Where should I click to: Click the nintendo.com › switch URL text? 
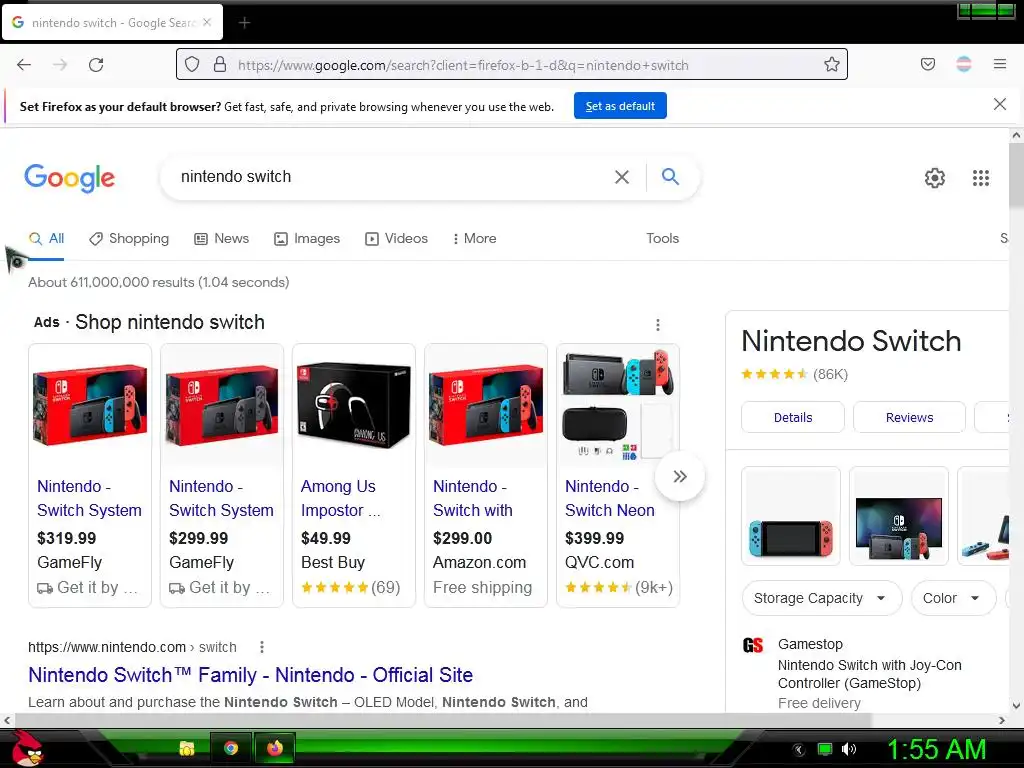132,647
